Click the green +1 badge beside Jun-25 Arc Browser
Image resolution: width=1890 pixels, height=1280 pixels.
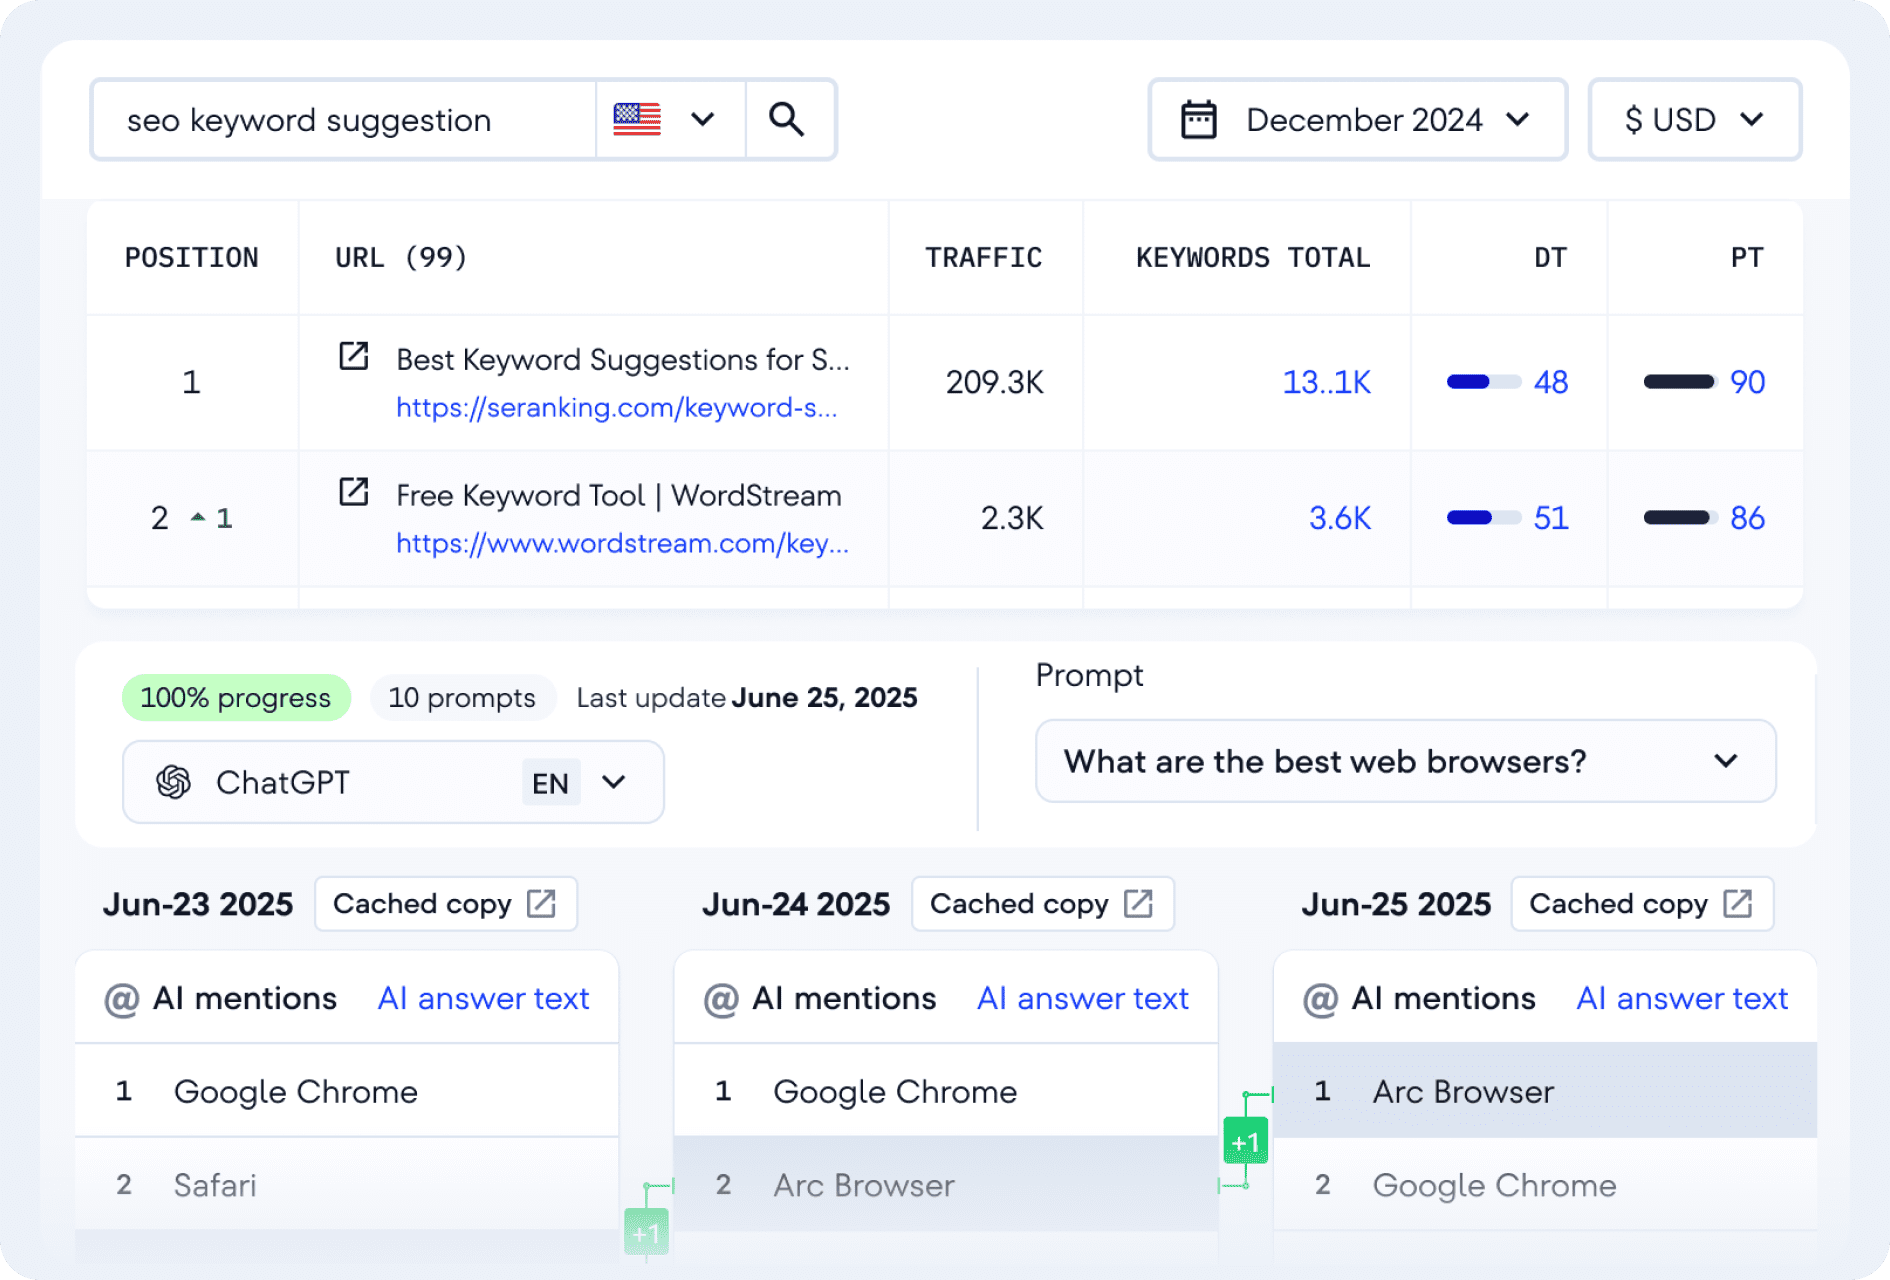point(1245,1142)
